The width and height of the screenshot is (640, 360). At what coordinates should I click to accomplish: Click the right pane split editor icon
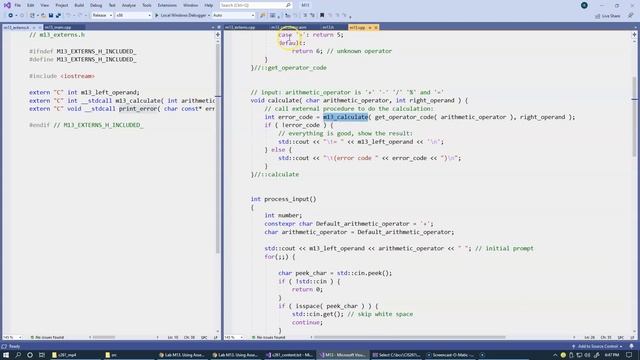point(634,35)
